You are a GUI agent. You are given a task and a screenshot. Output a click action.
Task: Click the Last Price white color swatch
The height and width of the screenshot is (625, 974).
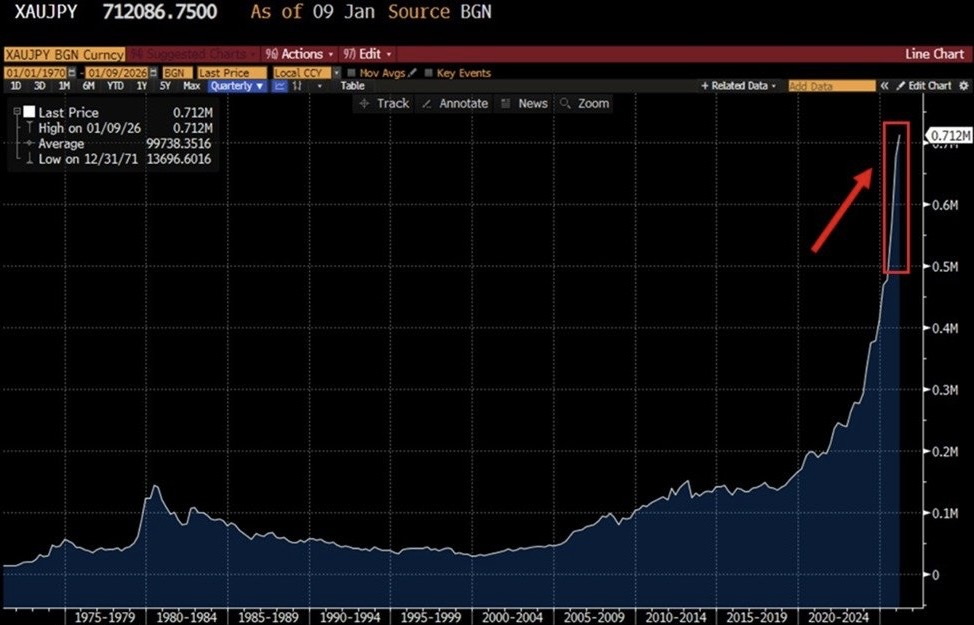29,113
